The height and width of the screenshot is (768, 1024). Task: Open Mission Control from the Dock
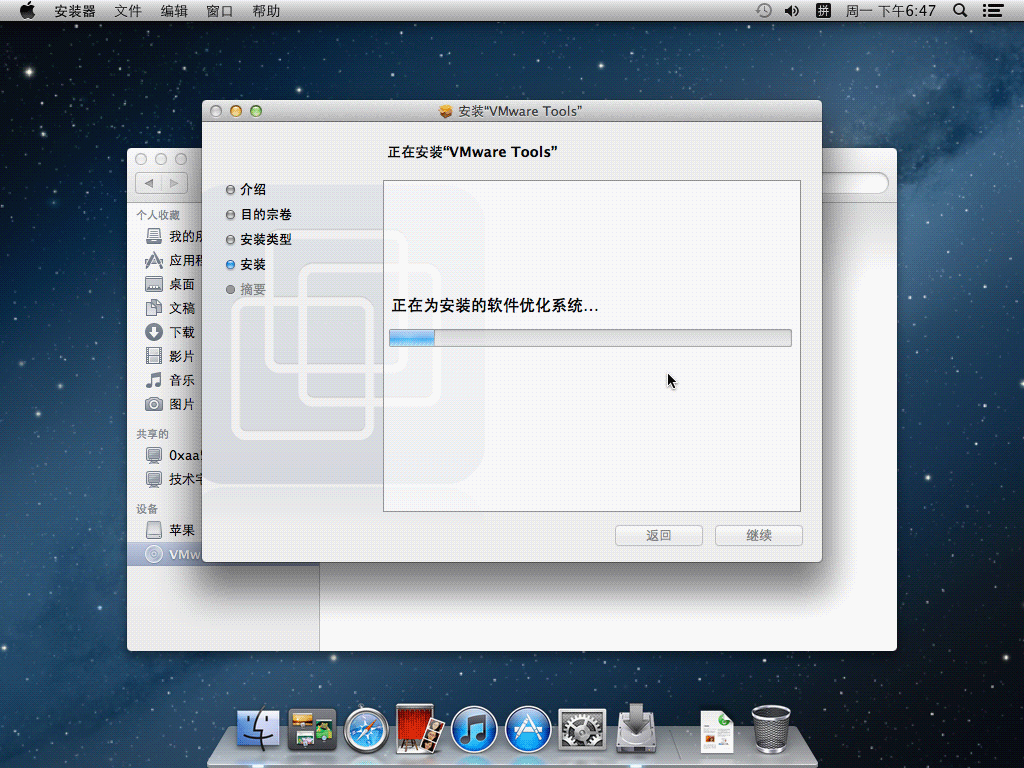(312, 728)
